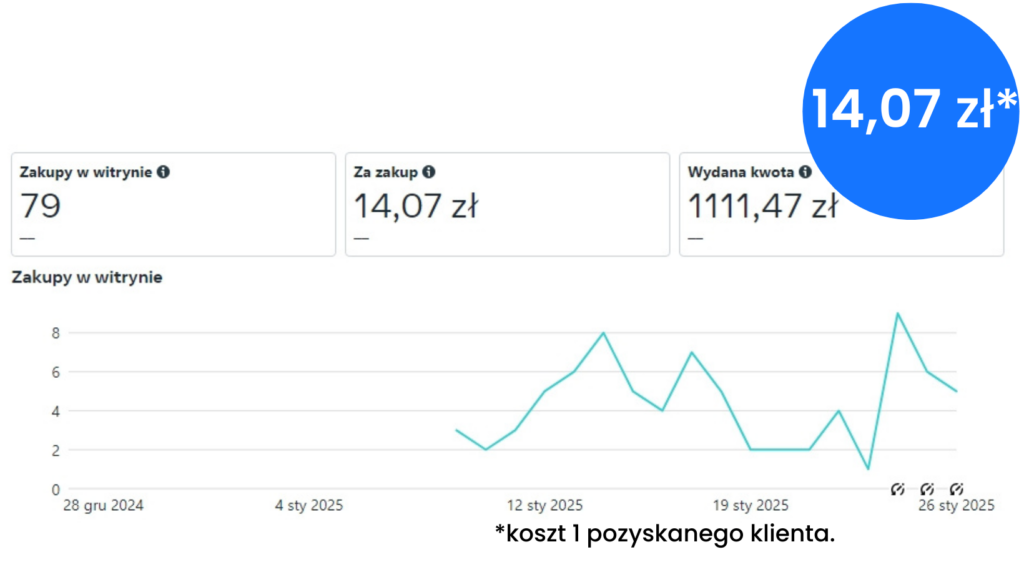The image size is (1024, 577).
Task: Click the Zakupy w witrynie chart heading
Action: [87, 277]
